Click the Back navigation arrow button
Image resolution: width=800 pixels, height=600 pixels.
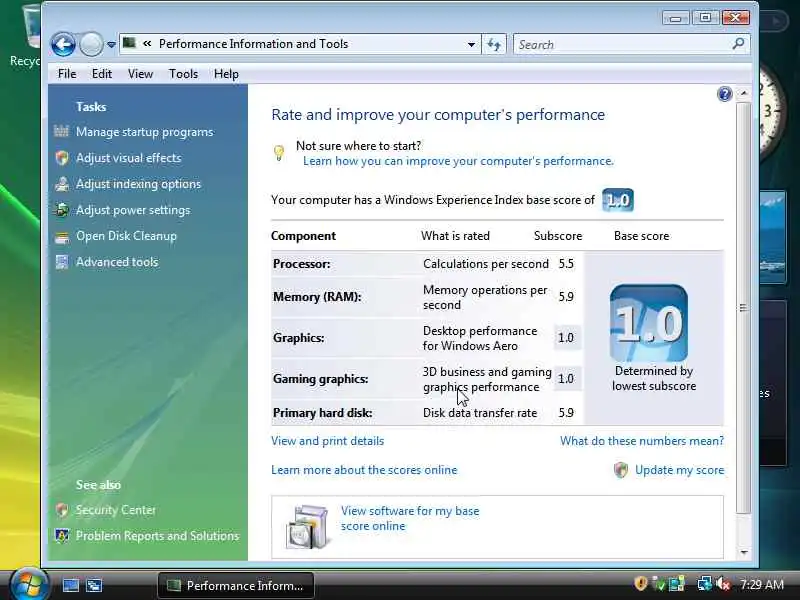[64, 44]
